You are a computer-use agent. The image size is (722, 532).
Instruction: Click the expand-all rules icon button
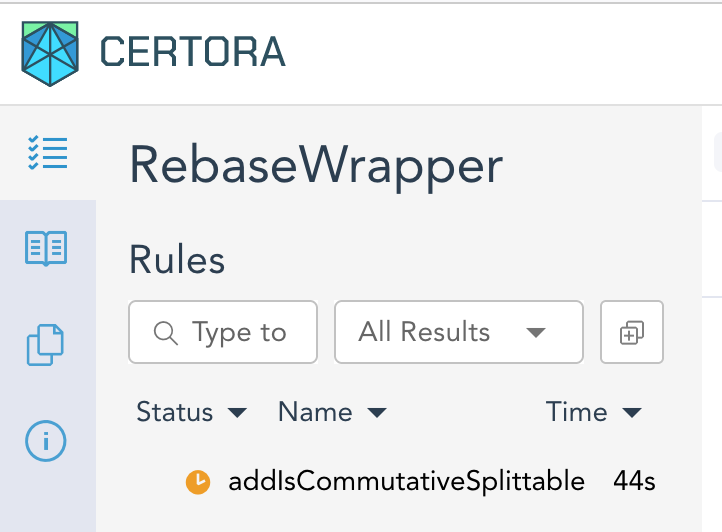pos(631,332)
